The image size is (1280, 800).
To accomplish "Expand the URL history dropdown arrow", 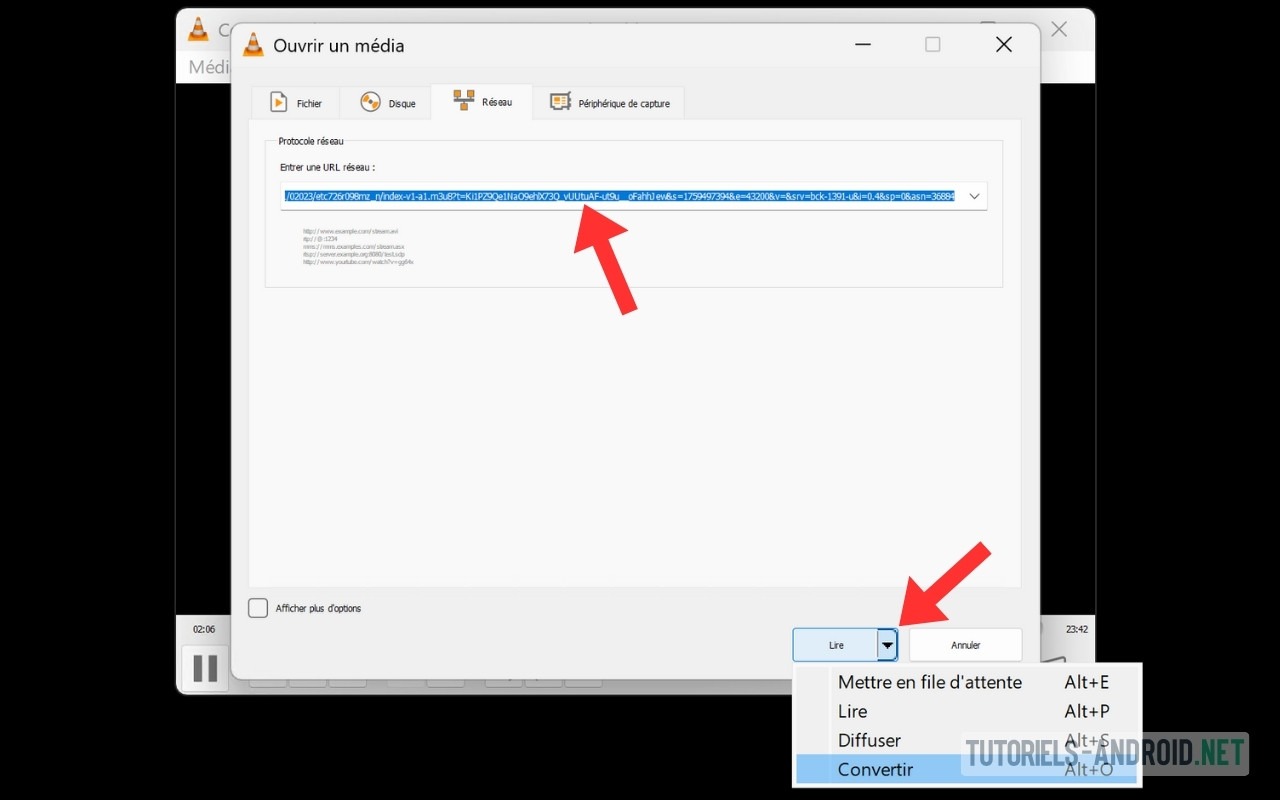I will [974, 196].
